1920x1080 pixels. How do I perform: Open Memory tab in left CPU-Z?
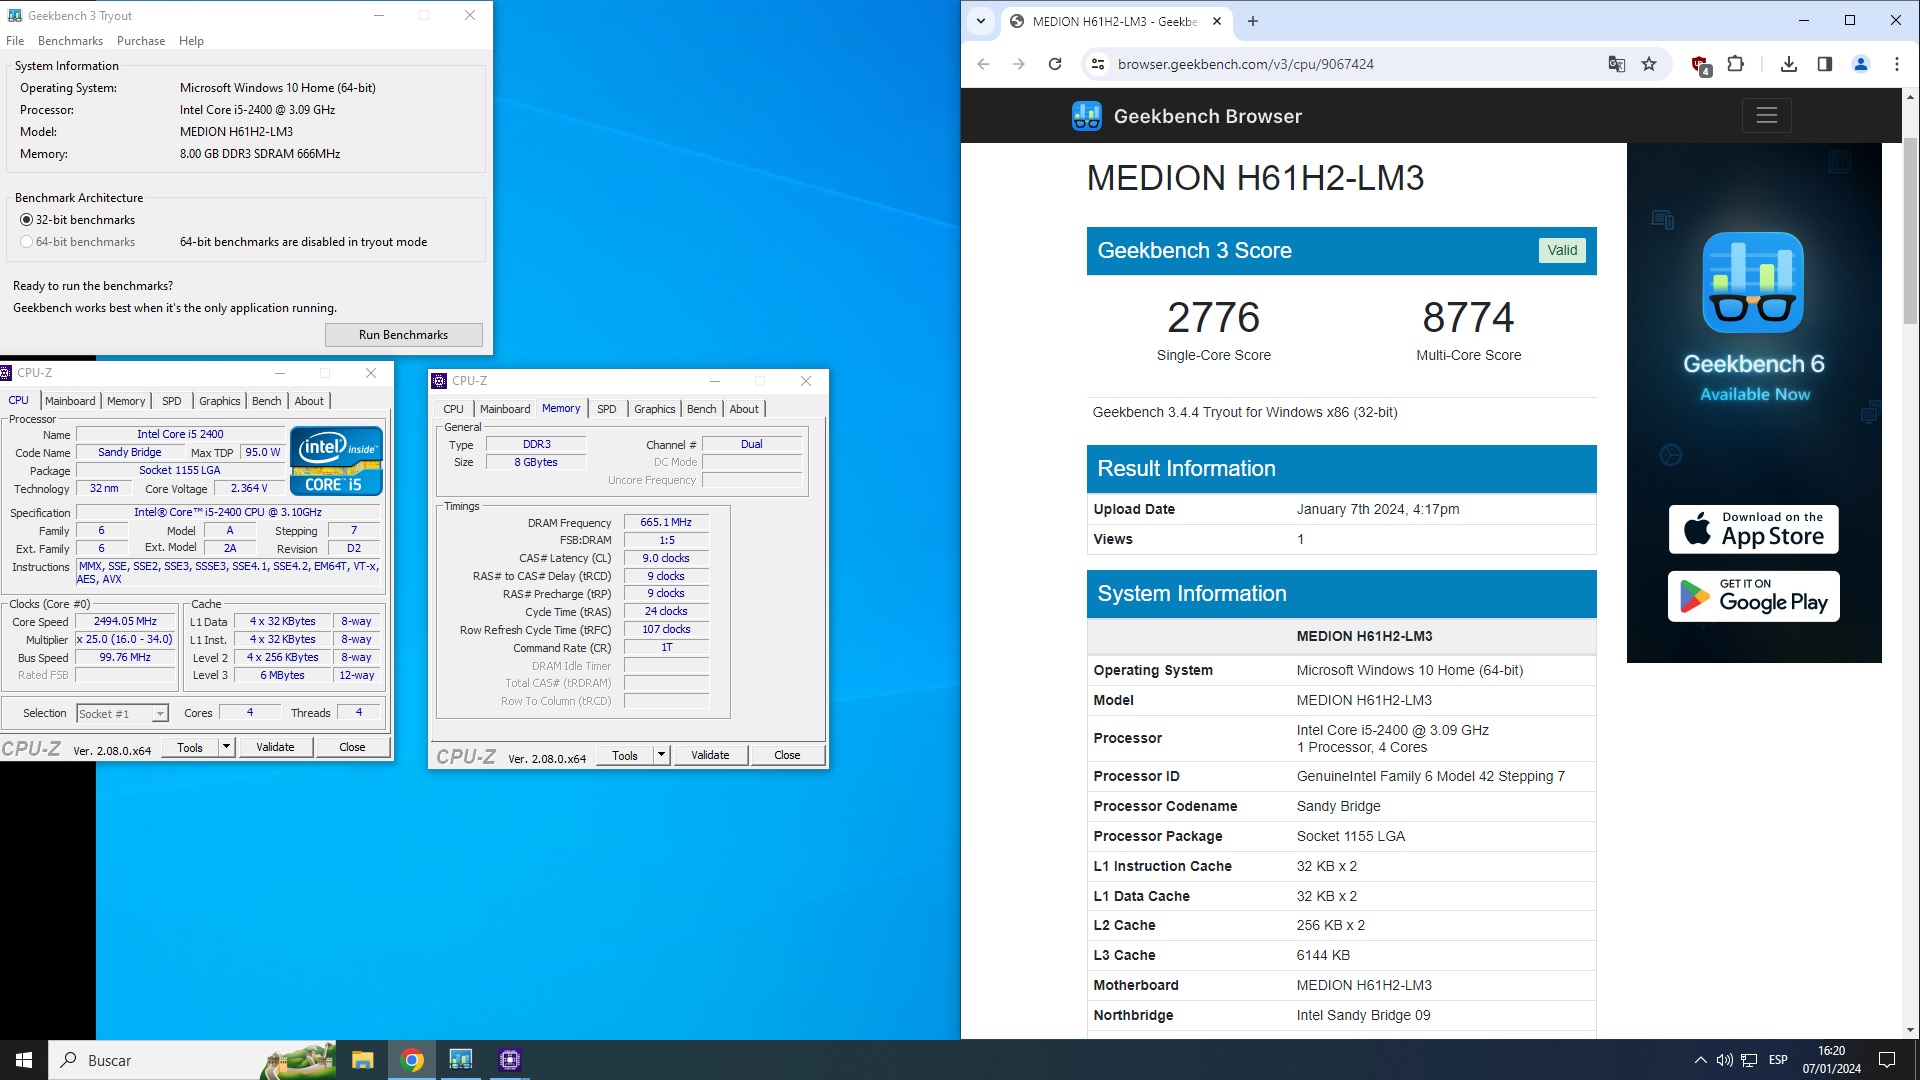[126, 401]
